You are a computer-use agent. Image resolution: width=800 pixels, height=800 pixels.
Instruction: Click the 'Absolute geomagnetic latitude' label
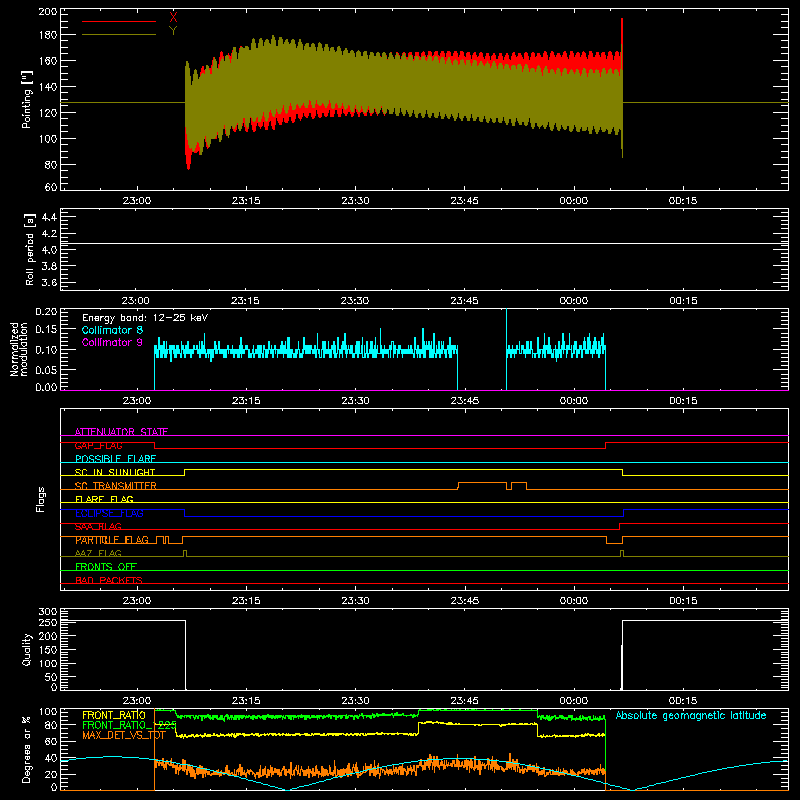691,715
